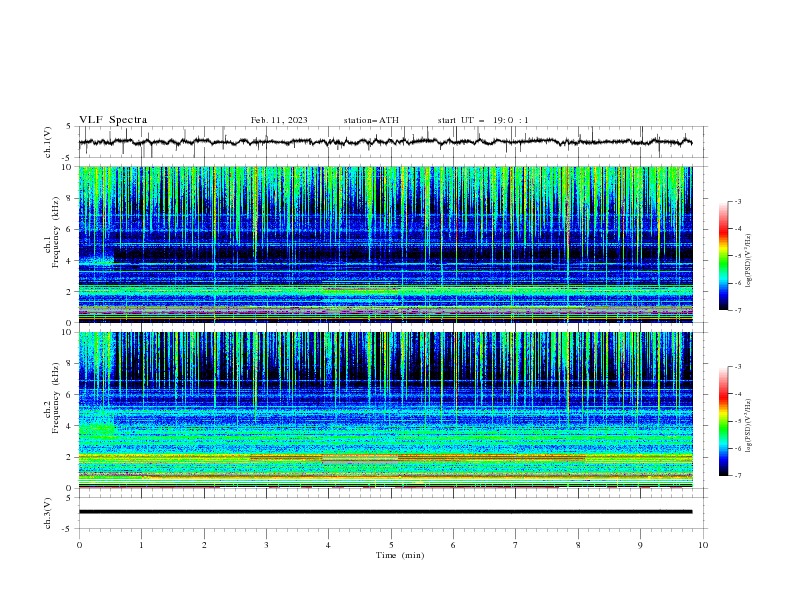Viewport: 792px width, 612px height.
Task: Click the ch.3 flat voltage trace
Action: click(x=385, y=512)
